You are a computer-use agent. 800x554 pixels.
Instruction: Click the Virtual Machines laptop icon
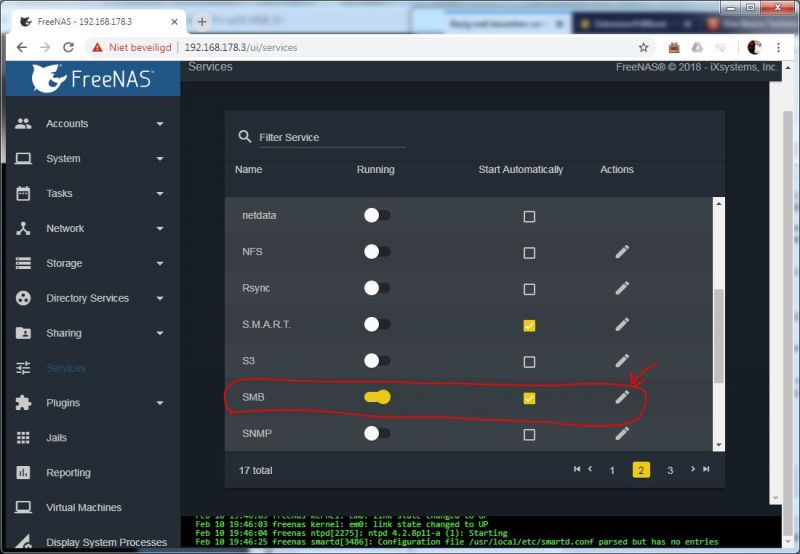click(x=23, y=507)
